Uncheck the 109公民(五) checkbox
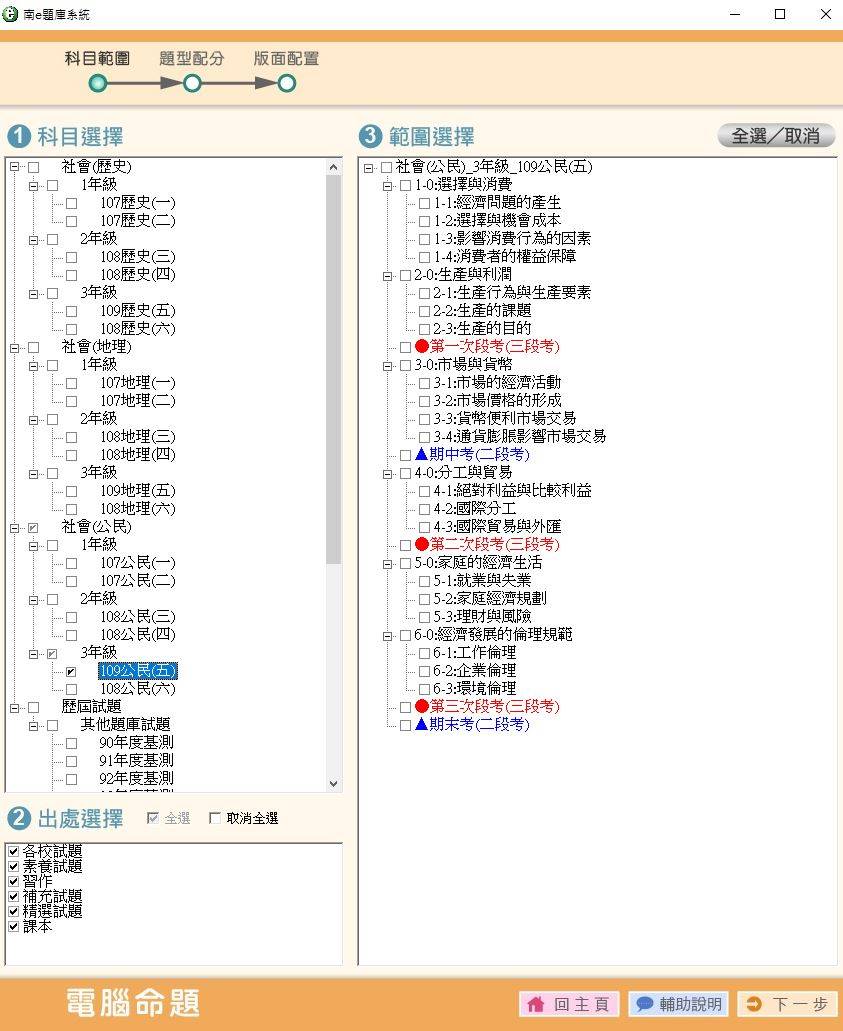 click(72, 671)
